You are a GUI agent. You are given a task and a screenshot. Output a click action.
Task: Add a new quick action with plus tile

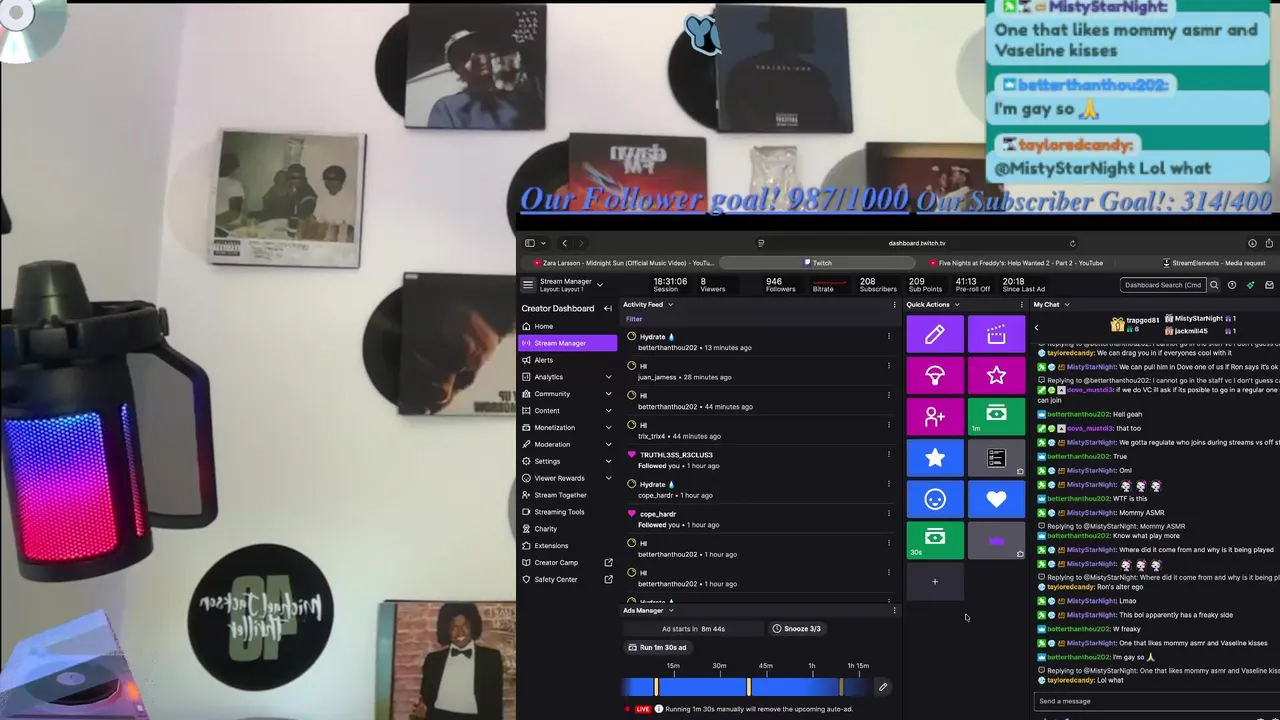coord(935,581)
